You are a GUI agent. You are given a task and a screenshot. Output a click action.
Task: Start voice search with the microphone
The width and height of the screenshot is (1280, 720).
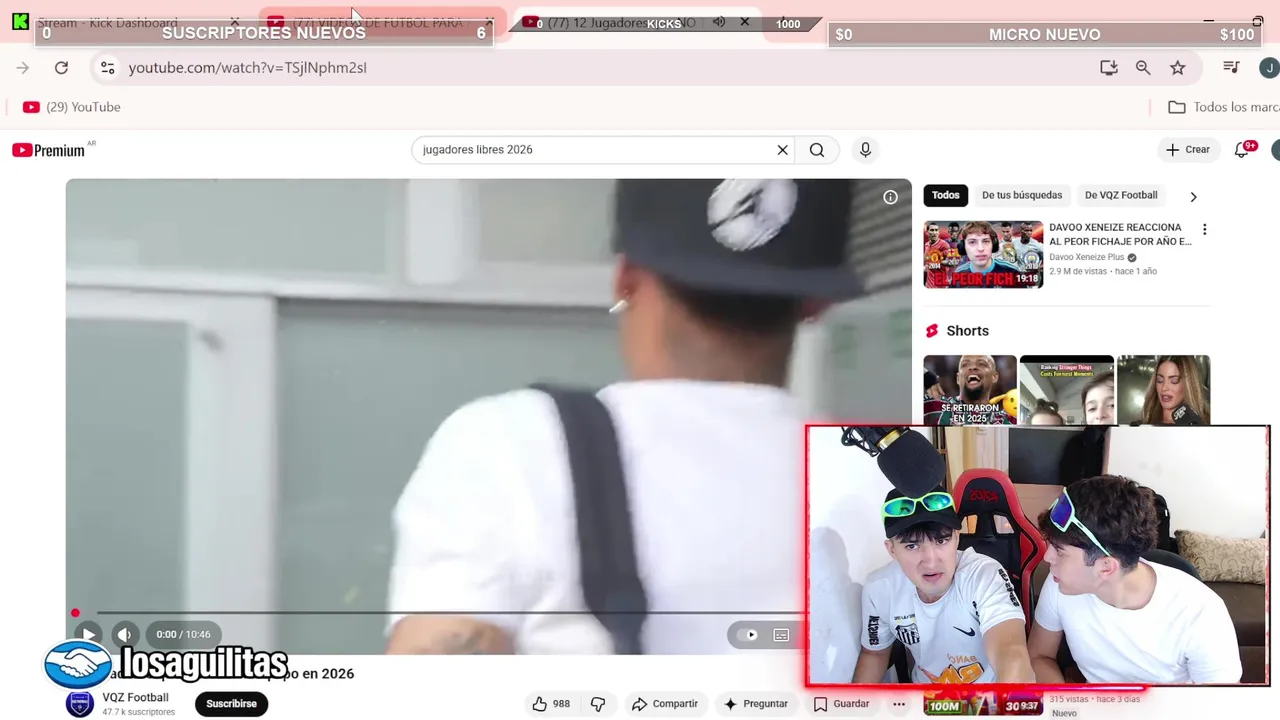pyautogui.click(x=865, y=150)
